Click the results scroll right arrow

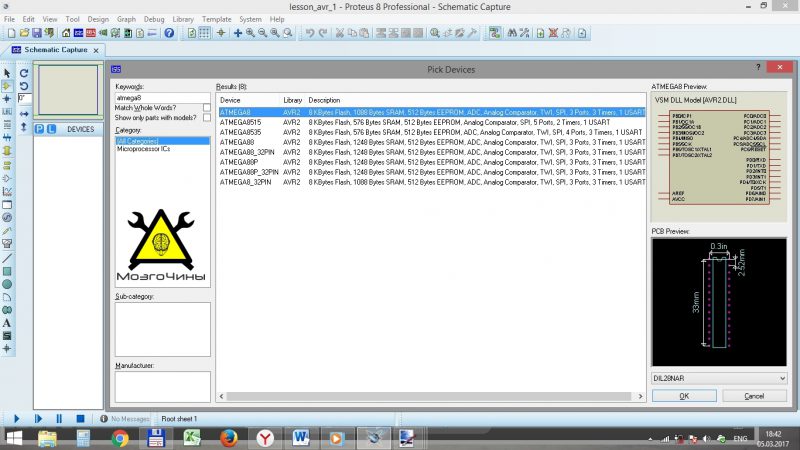point(640,396)
